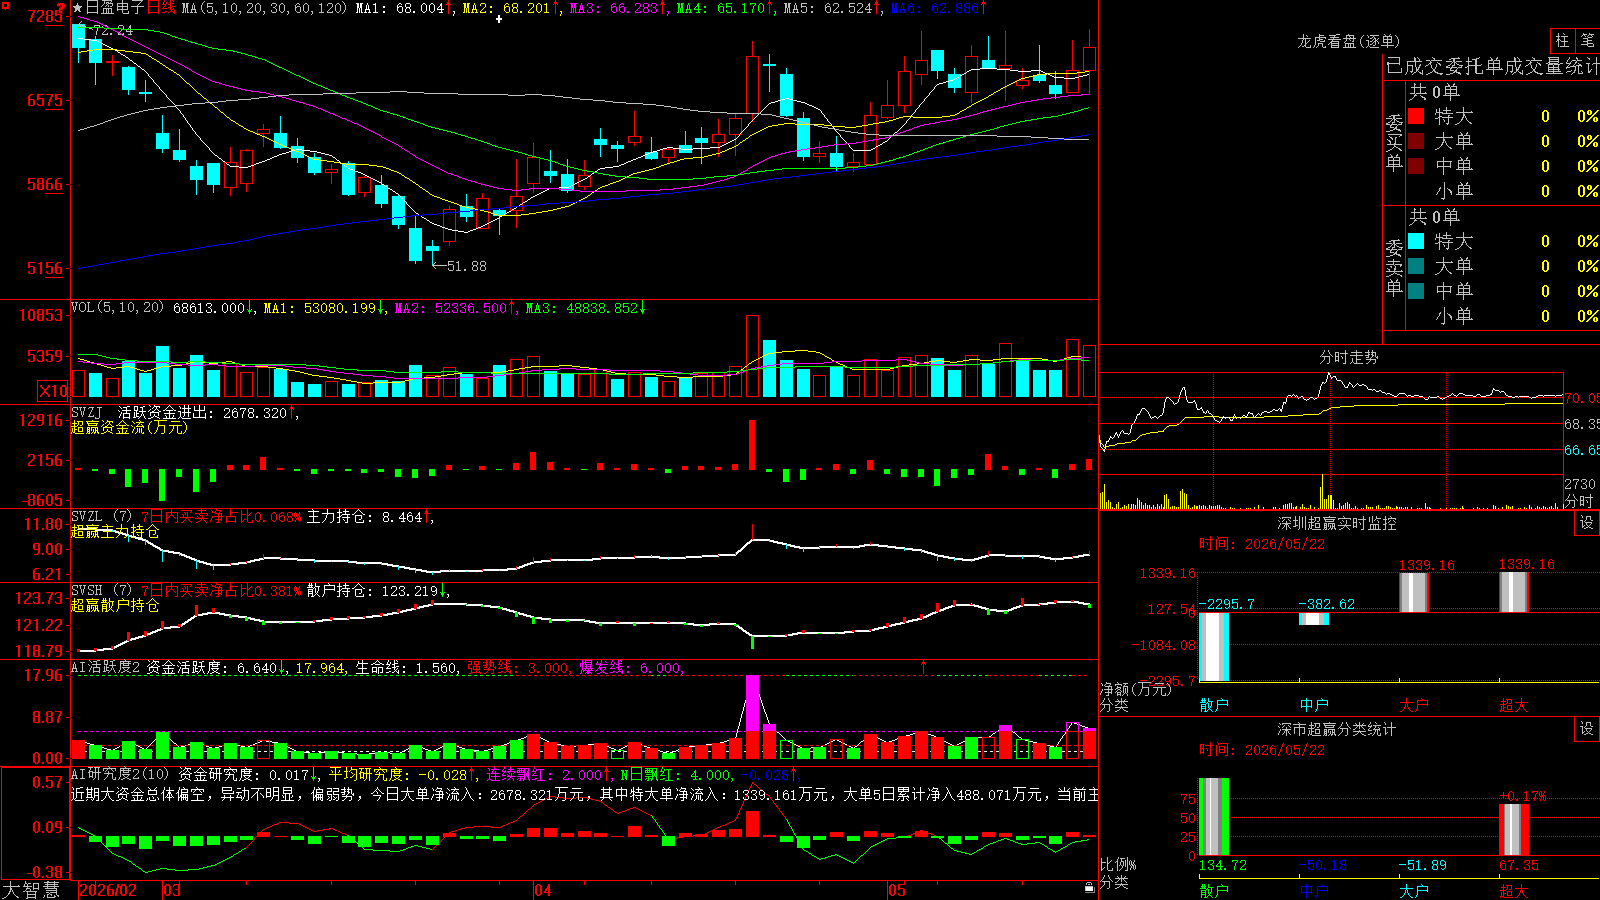Click the 67.35 percentage under 超大 bar
Image resolution: width=1600 pixels, height=900 pixels.
(1519, 865)
